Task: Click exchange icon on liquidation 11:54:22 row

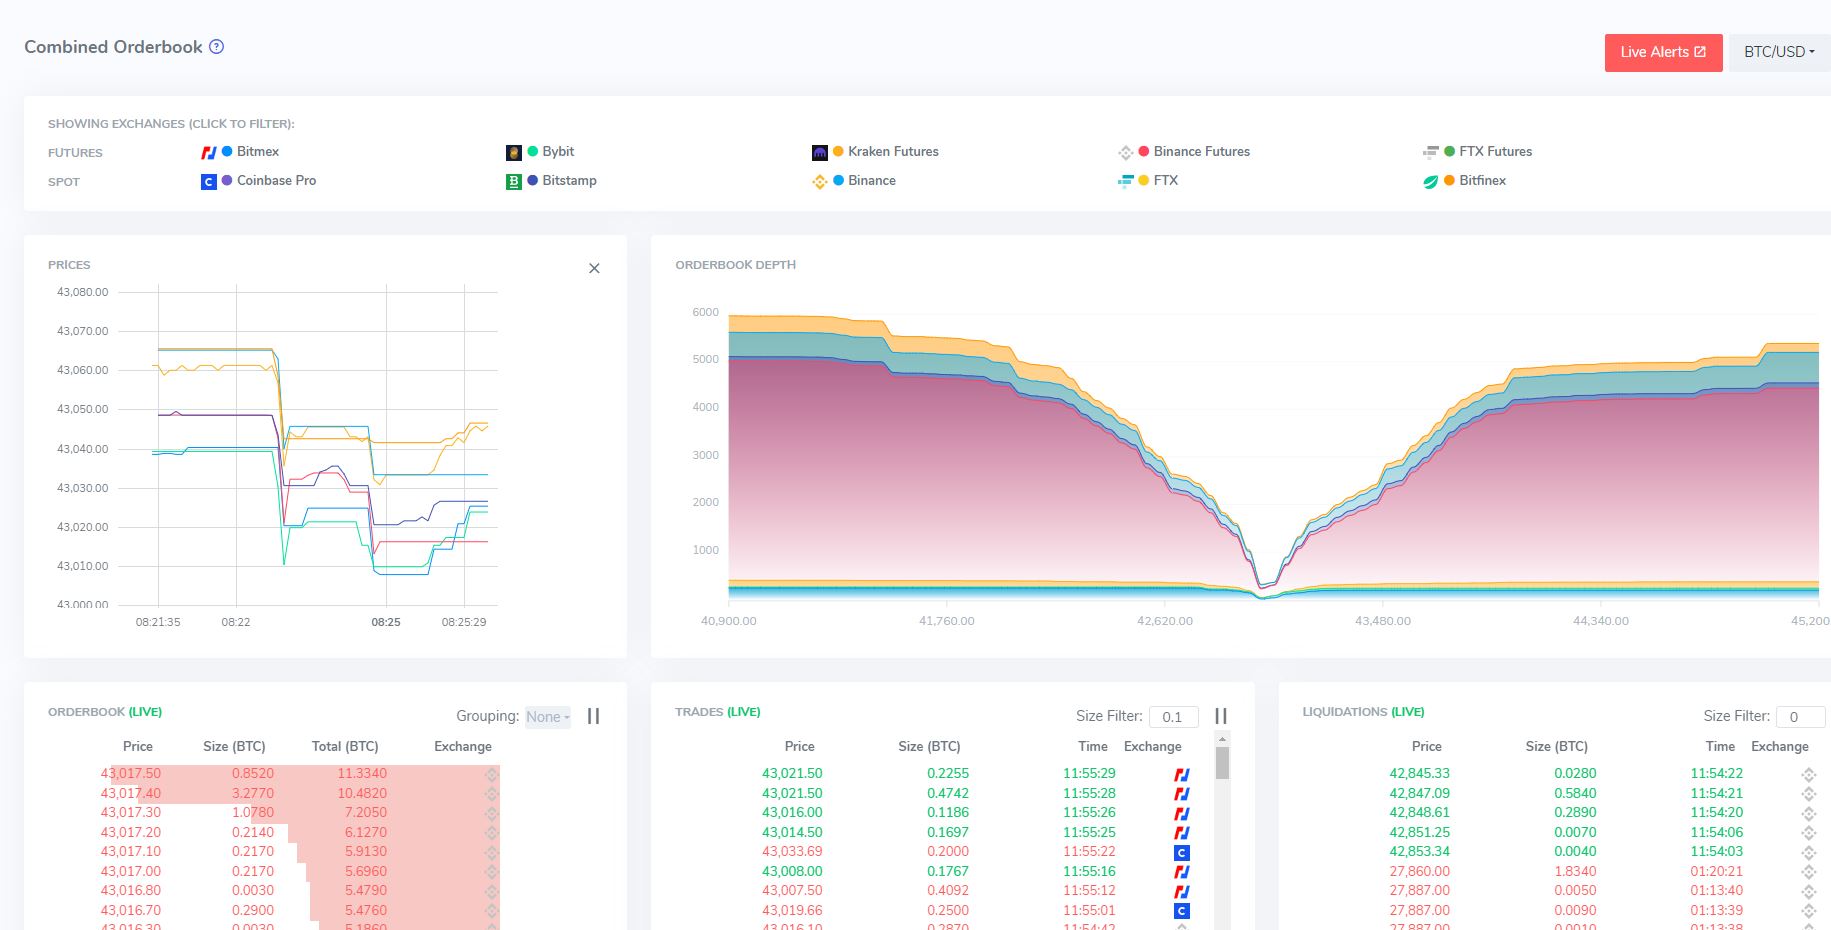Action: 1808,774
